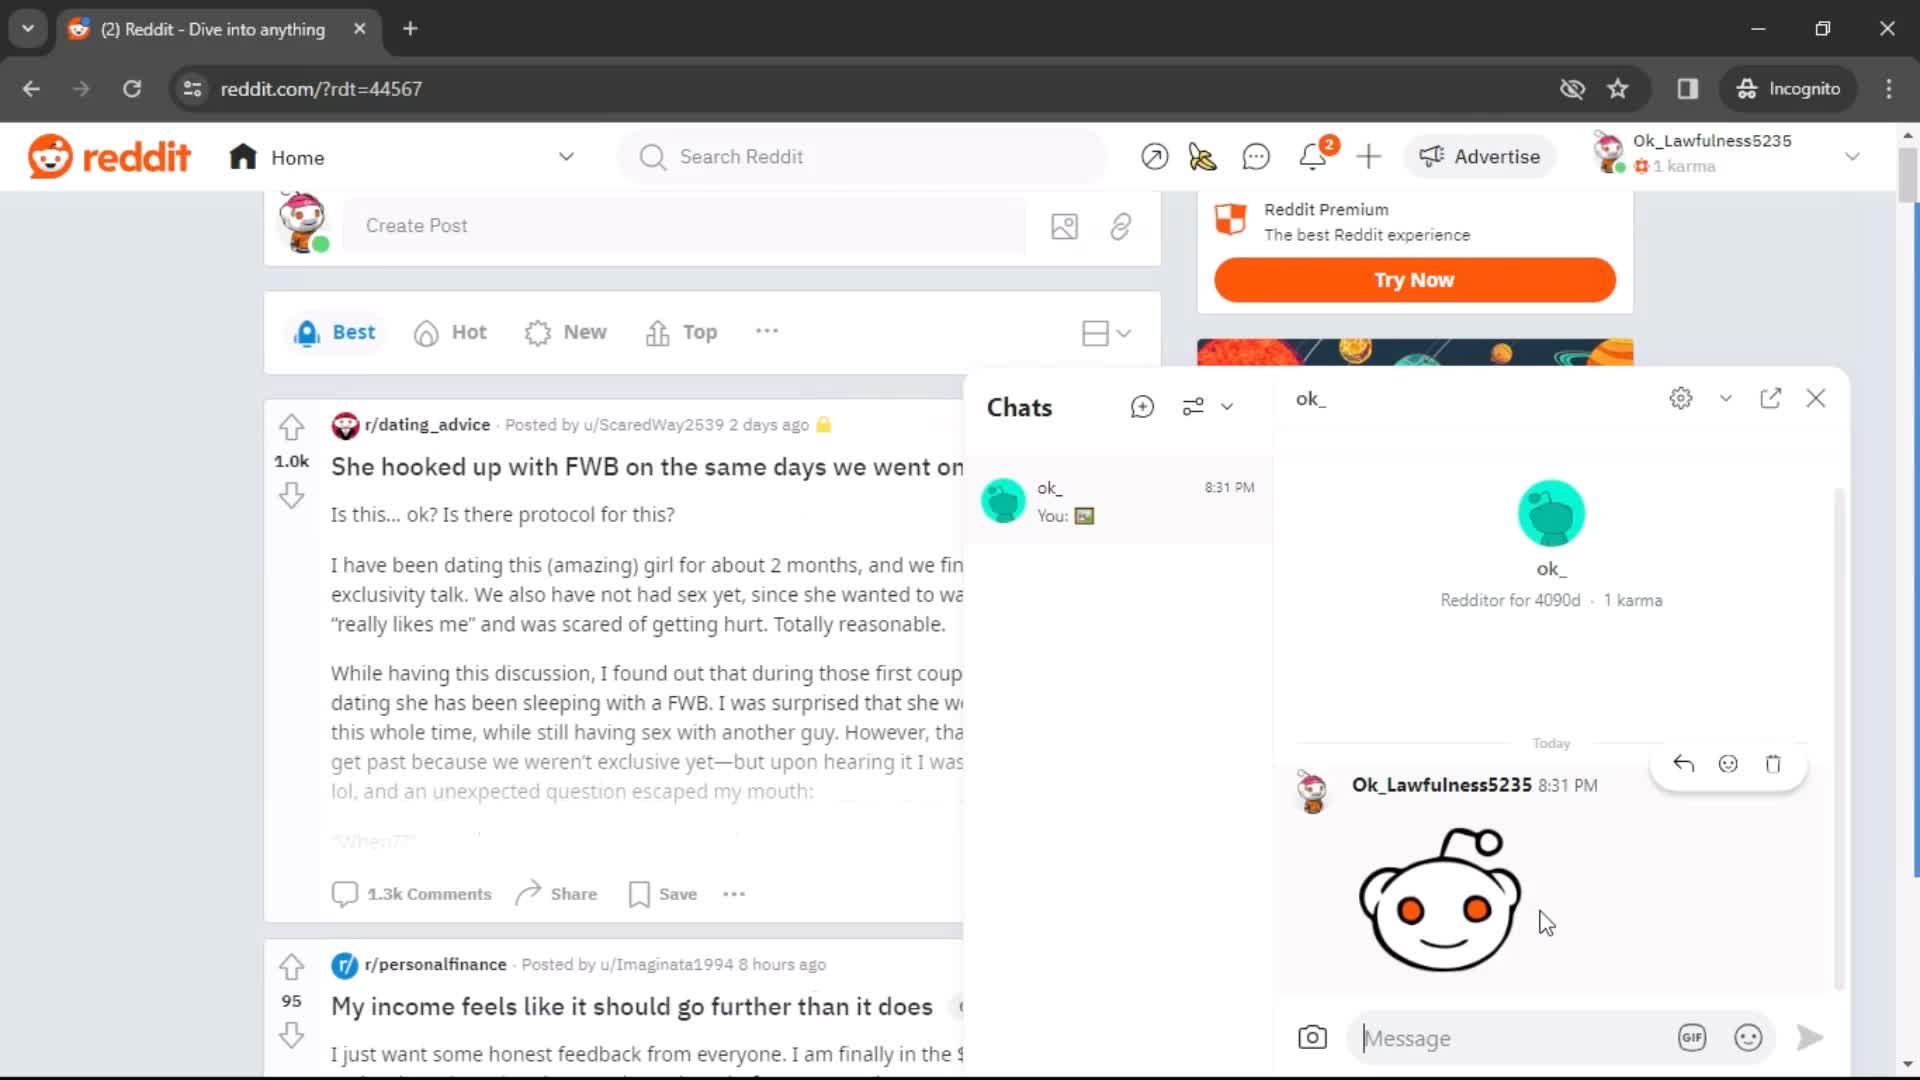Viewport: 1920px width, 1080px height.
Task: Expand the chat filter/sort chevron
Action: coord(1226,406)
